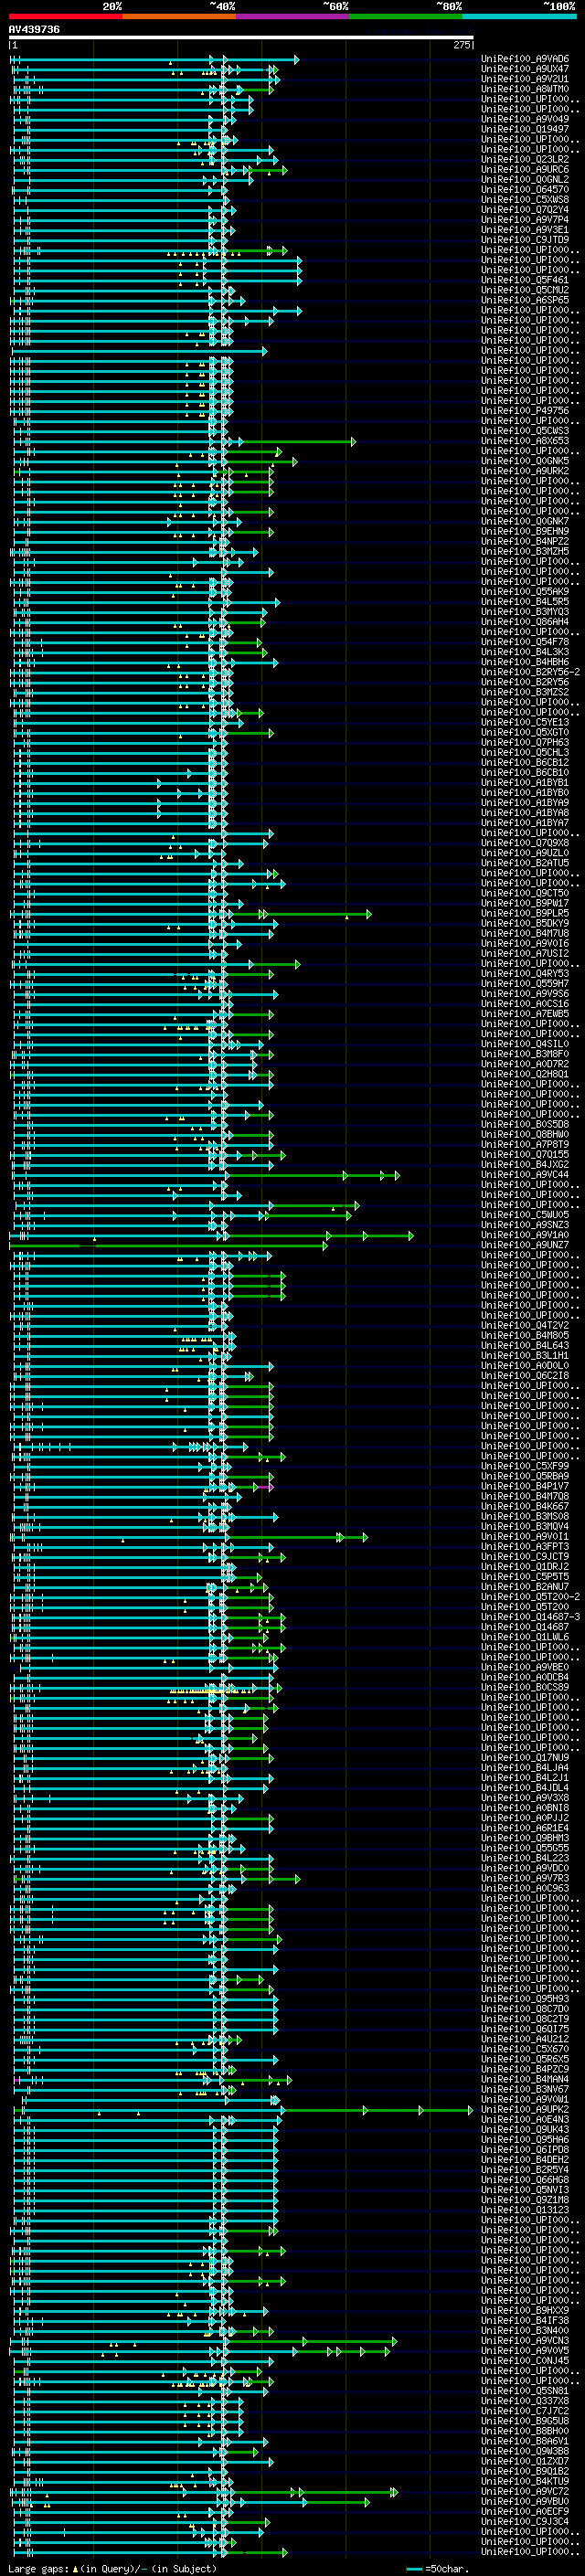Select hit UniRef100_B2RY56-2
The height and width of the screenshot is (2576, 585).
tap(530, 672)
